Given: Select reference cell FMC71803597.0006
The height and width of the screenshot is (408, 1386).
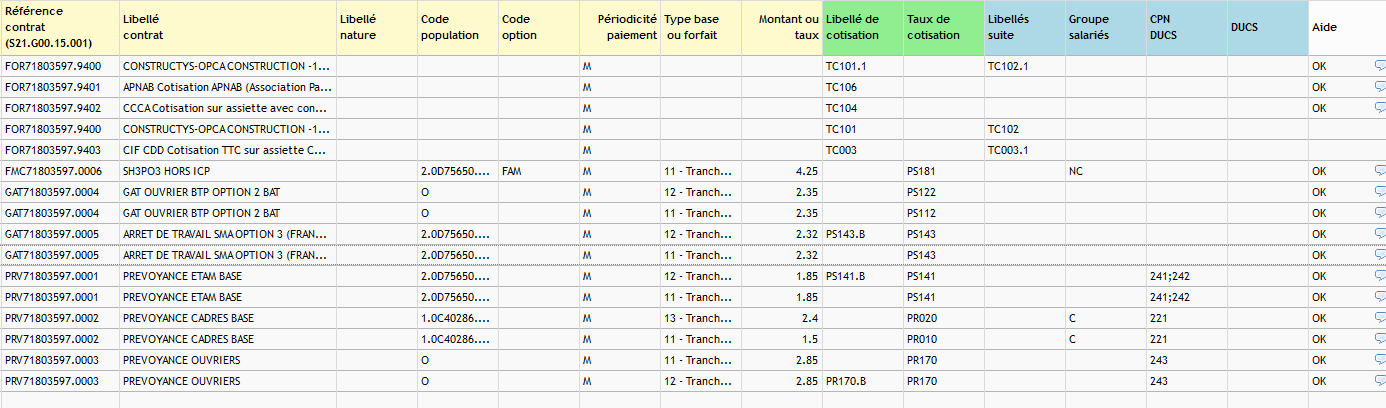Looking at the screenshot, I should (59, 171).
